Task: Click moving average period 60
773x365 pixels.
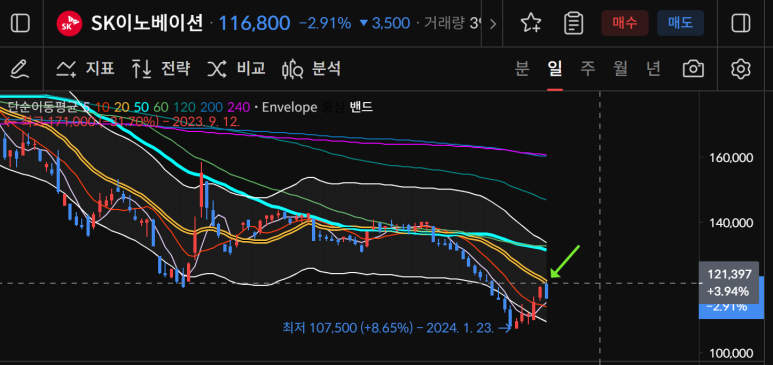Action: (160, 107)
